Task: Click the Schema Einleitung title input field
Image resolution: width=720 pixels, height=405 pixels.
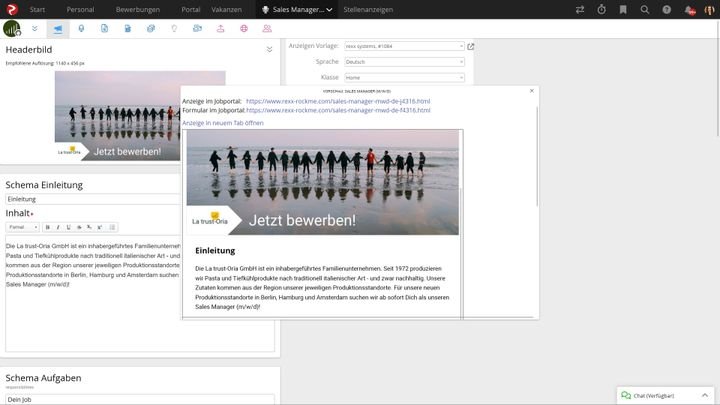Action: click(x=139, y=199)
